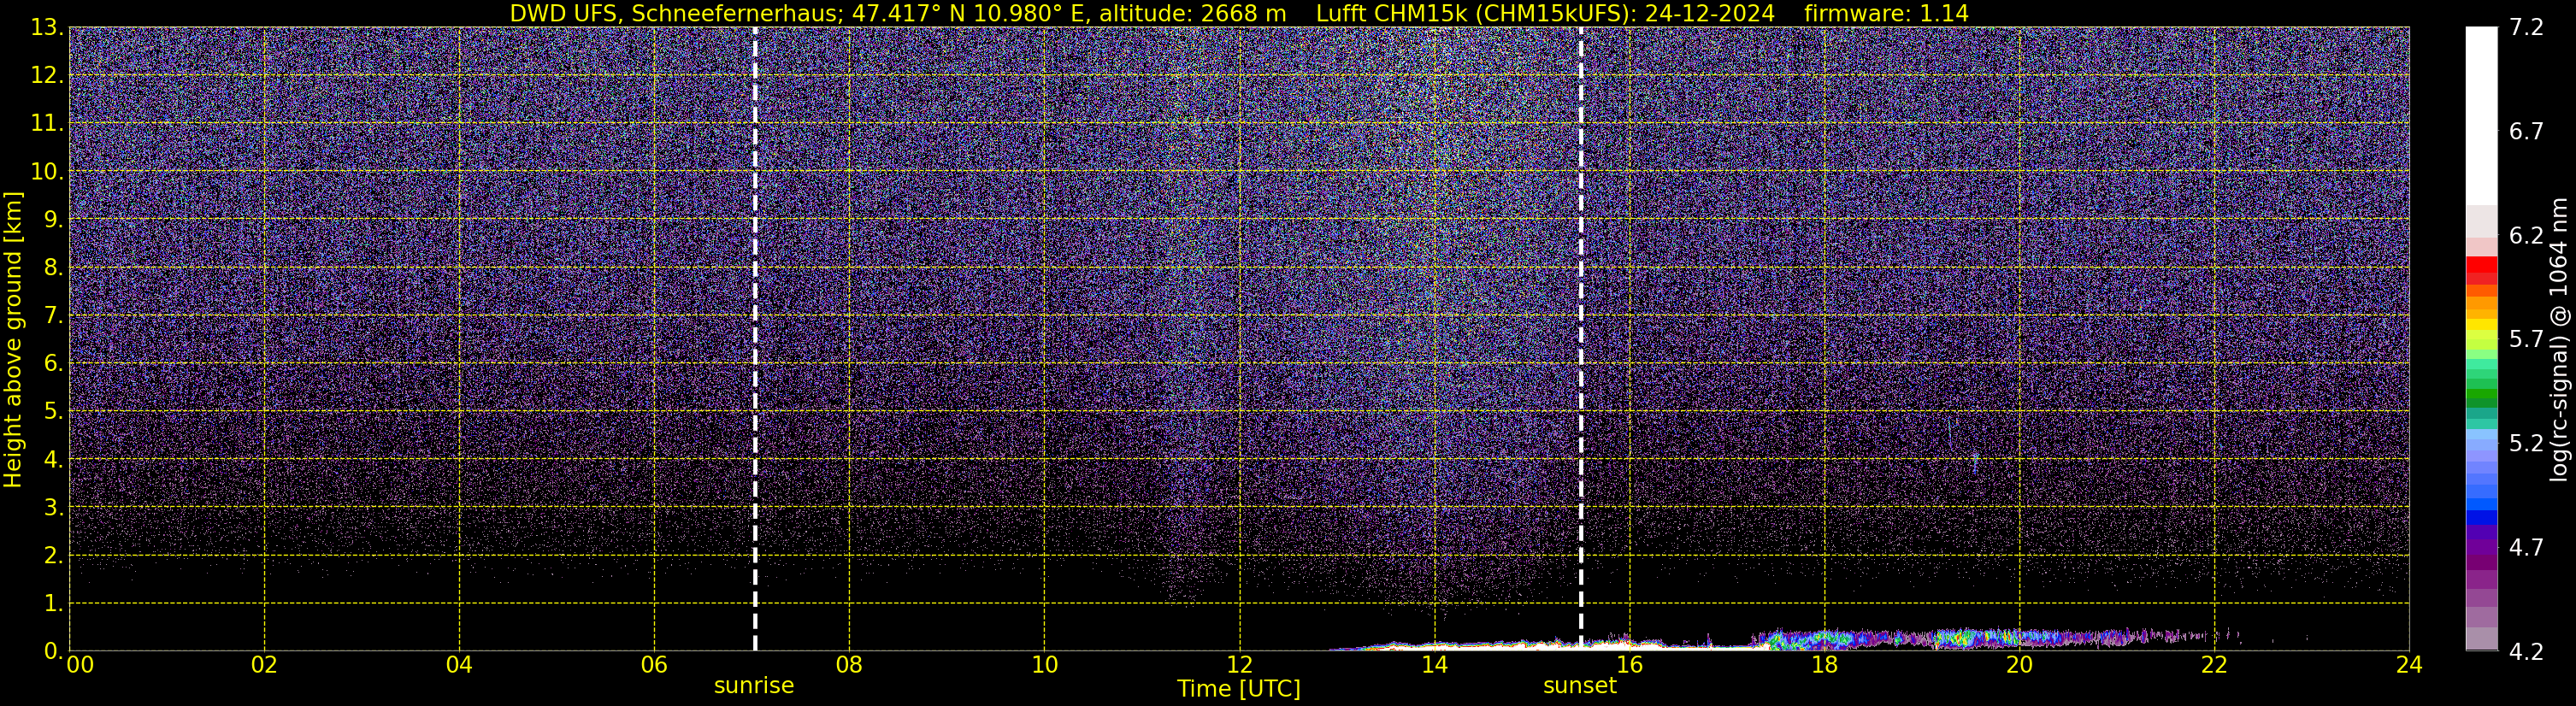Click the 08 tick label on the time axis
Screen dimensions: 2576x706
click(849, 665)
